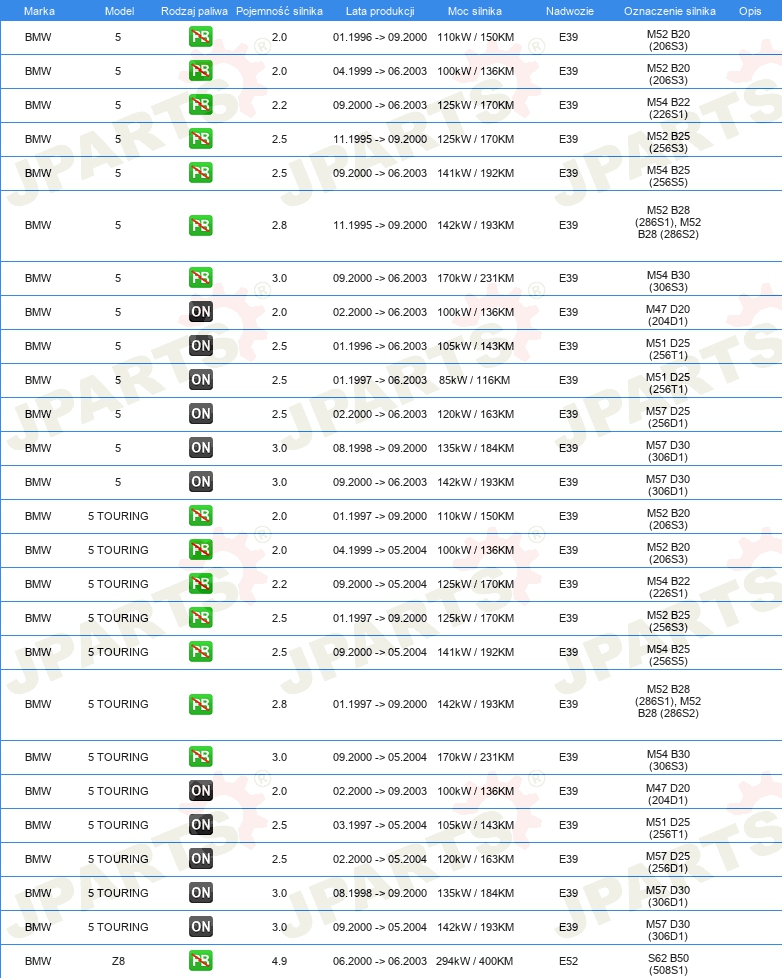Select E39 in the 85kW / 116KM row
The width and height of the screenshot is (782, 978).
568,380
